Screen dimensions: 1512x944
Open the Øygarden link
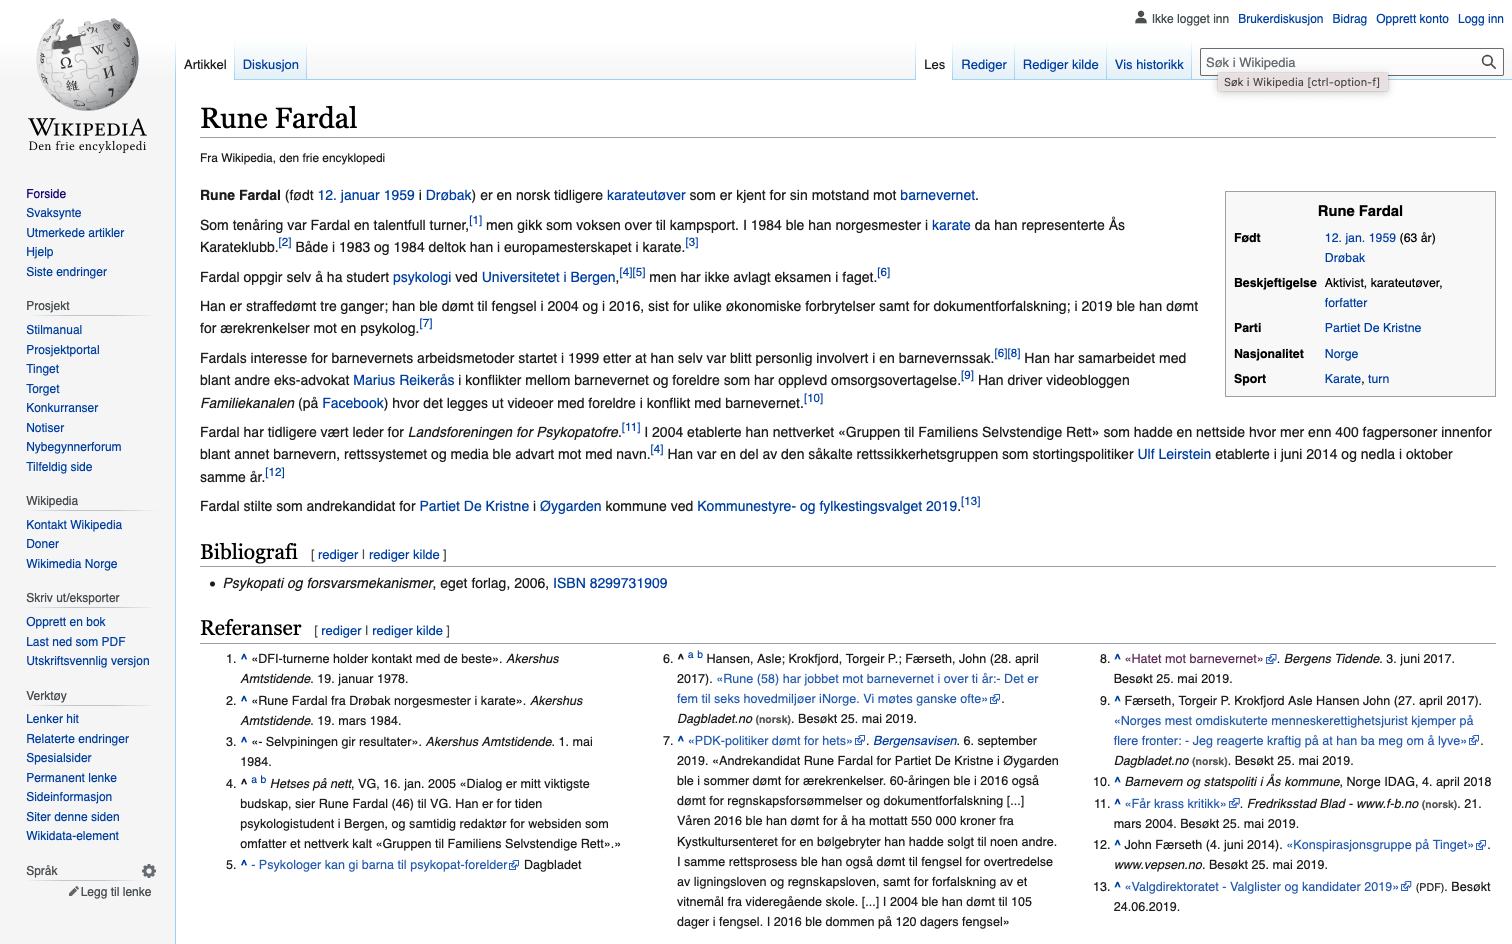[571, 506]
